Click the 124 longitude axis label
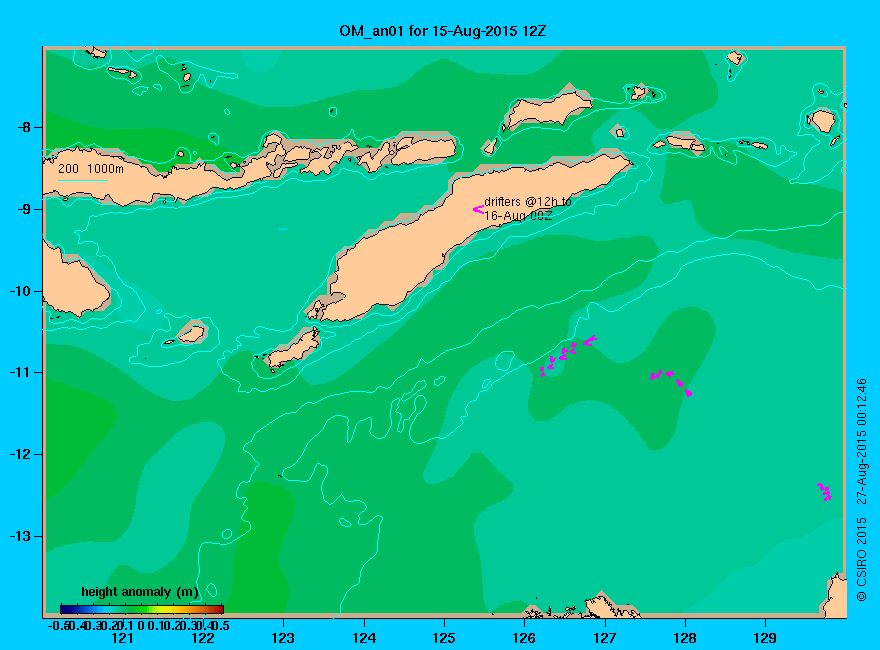The image size is (880, 650). (x=364, y=638)
